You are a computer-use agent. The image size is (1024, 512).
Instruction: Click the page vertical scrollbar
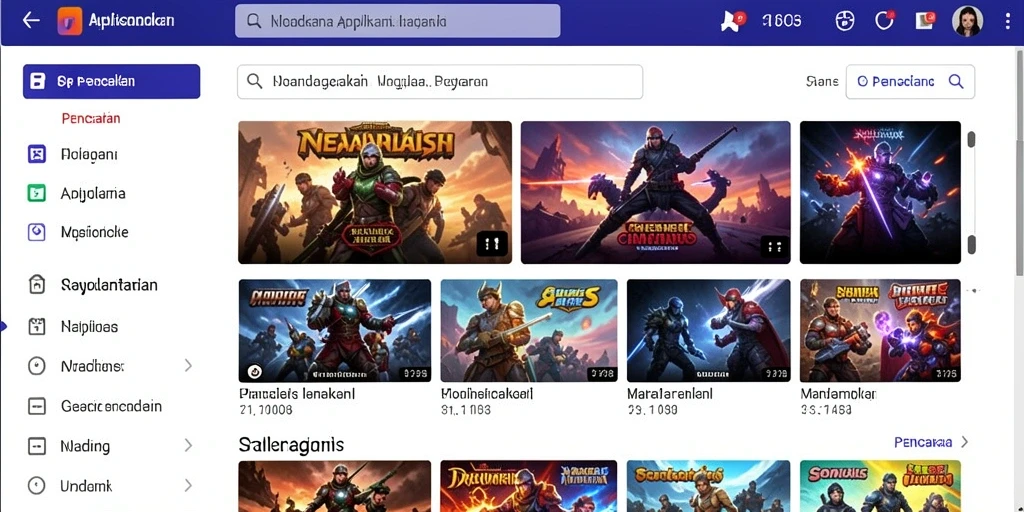(x=1019, y=163)
